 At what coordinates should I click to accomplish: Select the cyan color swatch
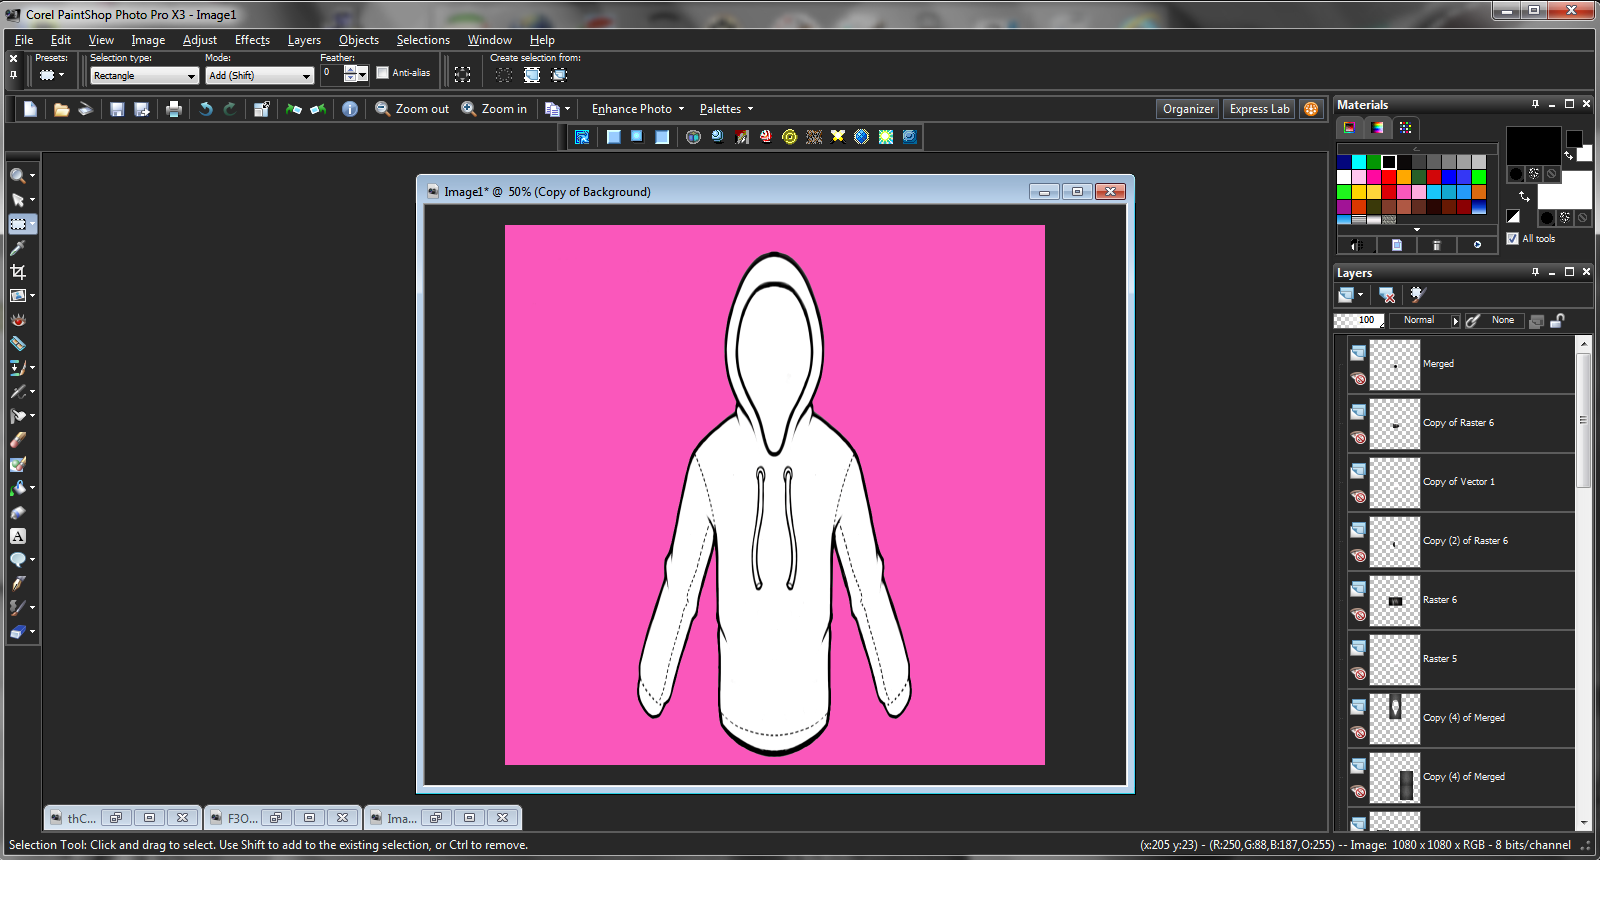point(1359,162)
